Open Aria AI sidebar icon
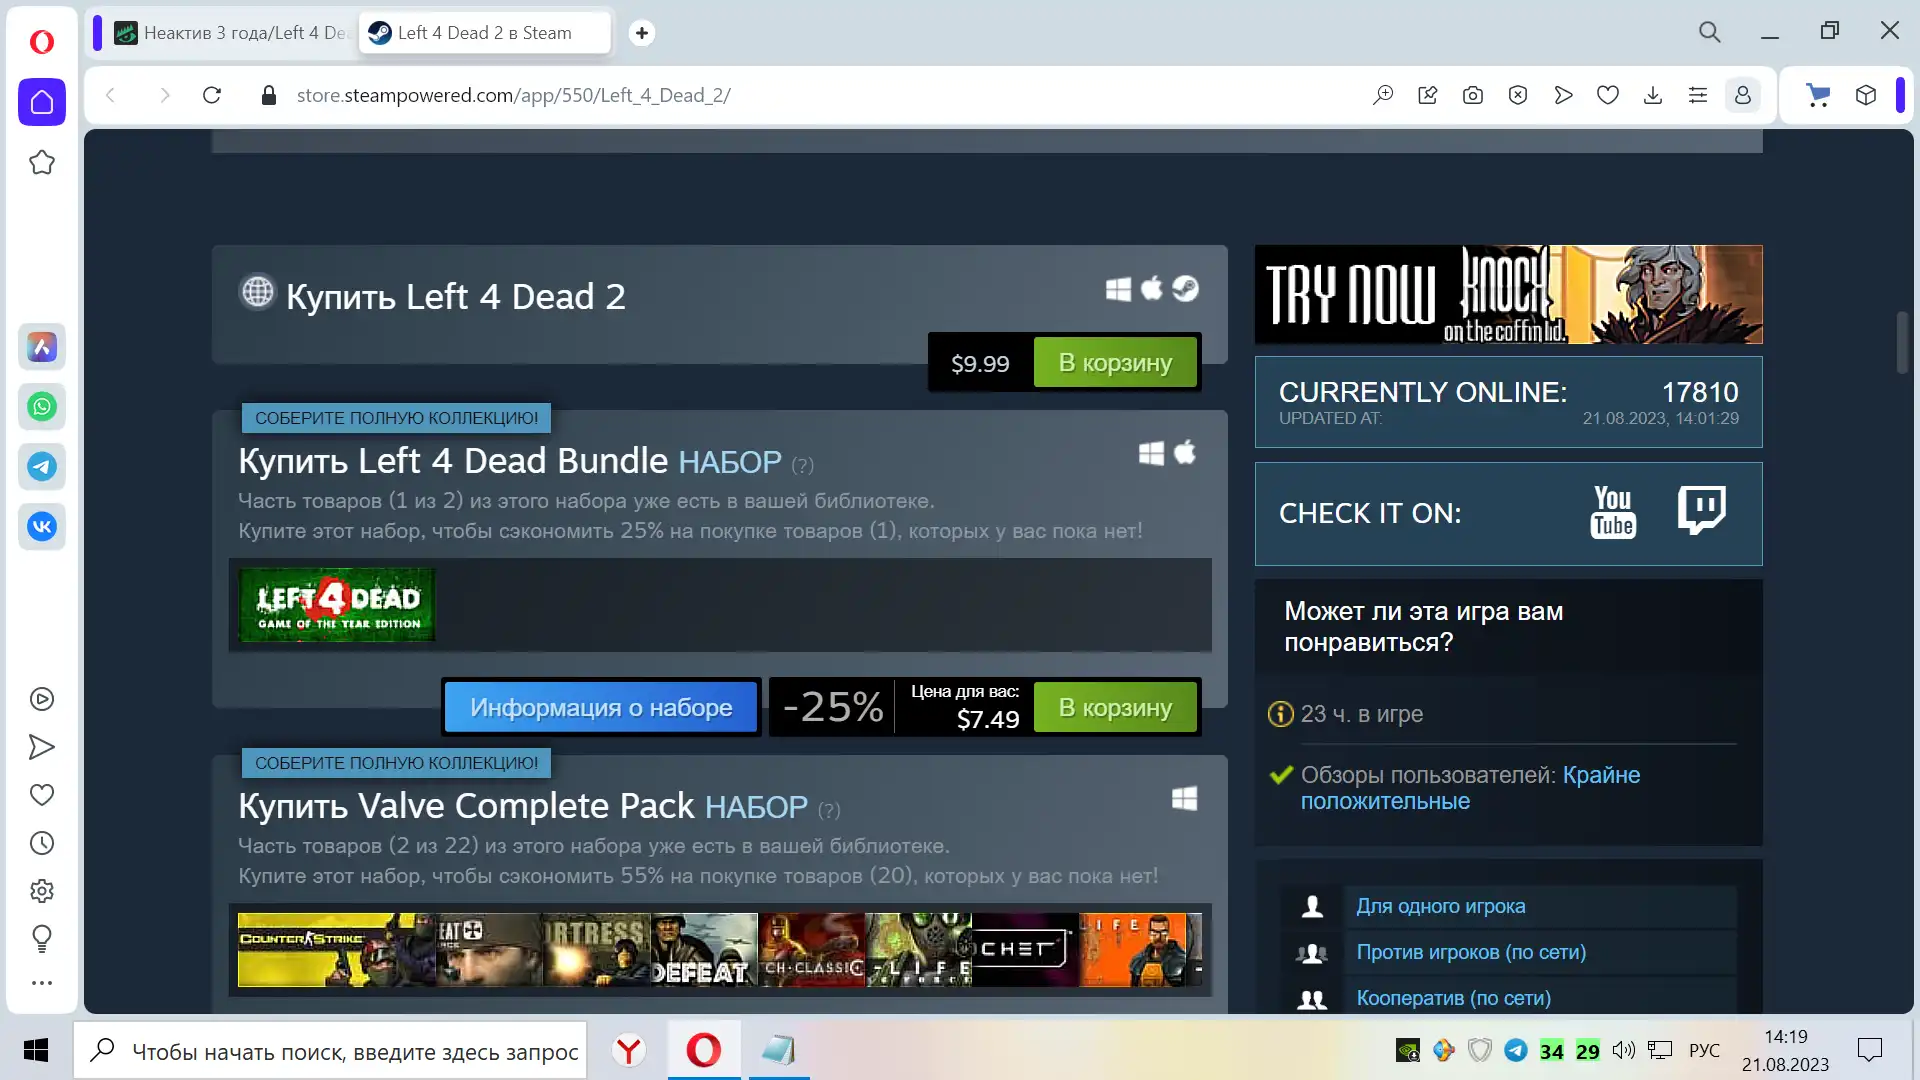This screenshot has width=1920, height=1080. [42, 347]
